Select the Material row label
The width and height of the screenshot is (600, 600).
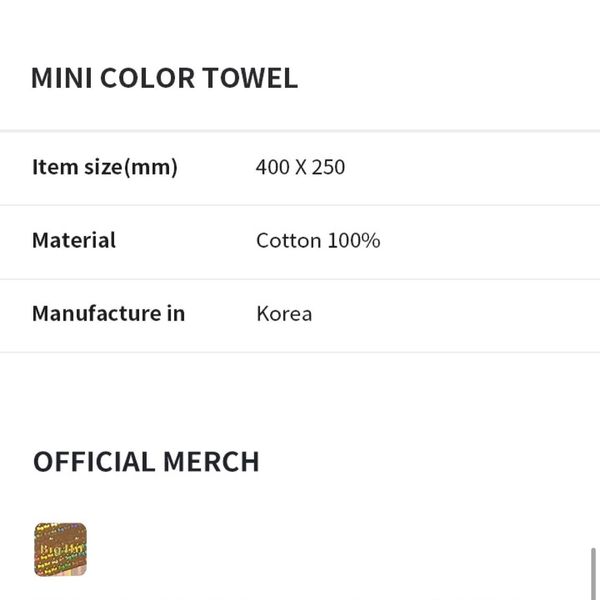click(74, 240)
